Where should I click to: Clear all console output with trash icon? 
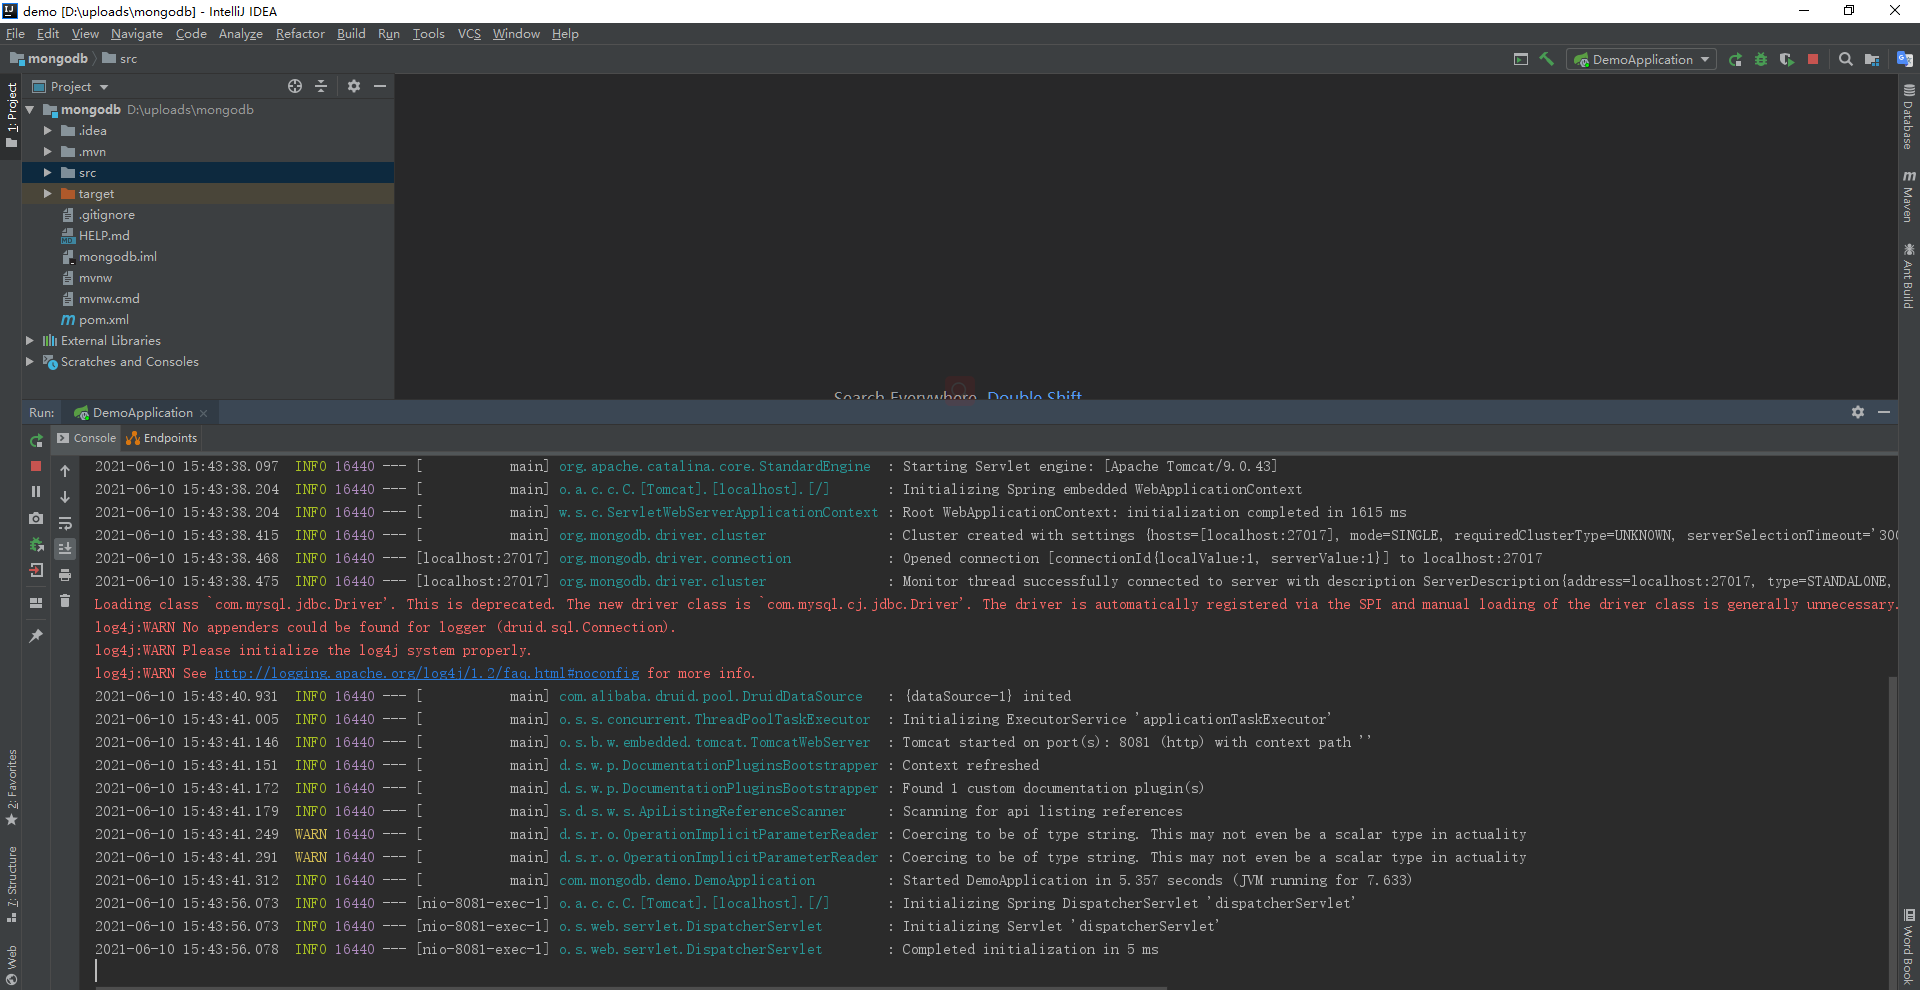[65, 601]
